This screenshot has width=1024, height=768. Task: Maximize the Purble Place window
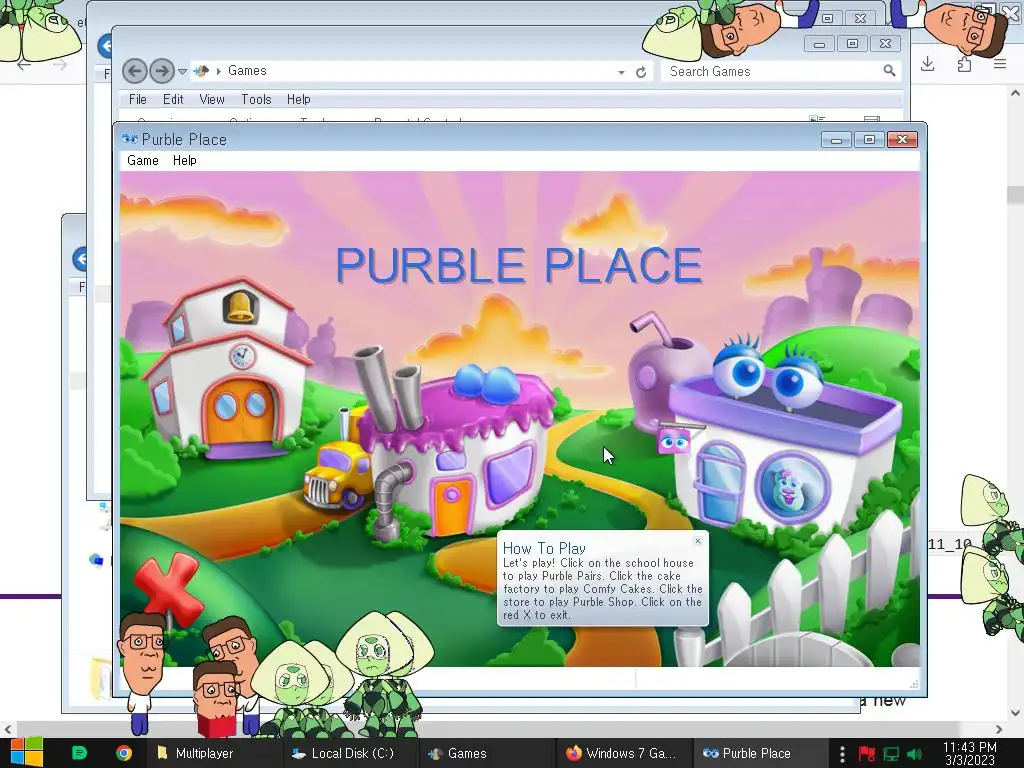[869, 140]
